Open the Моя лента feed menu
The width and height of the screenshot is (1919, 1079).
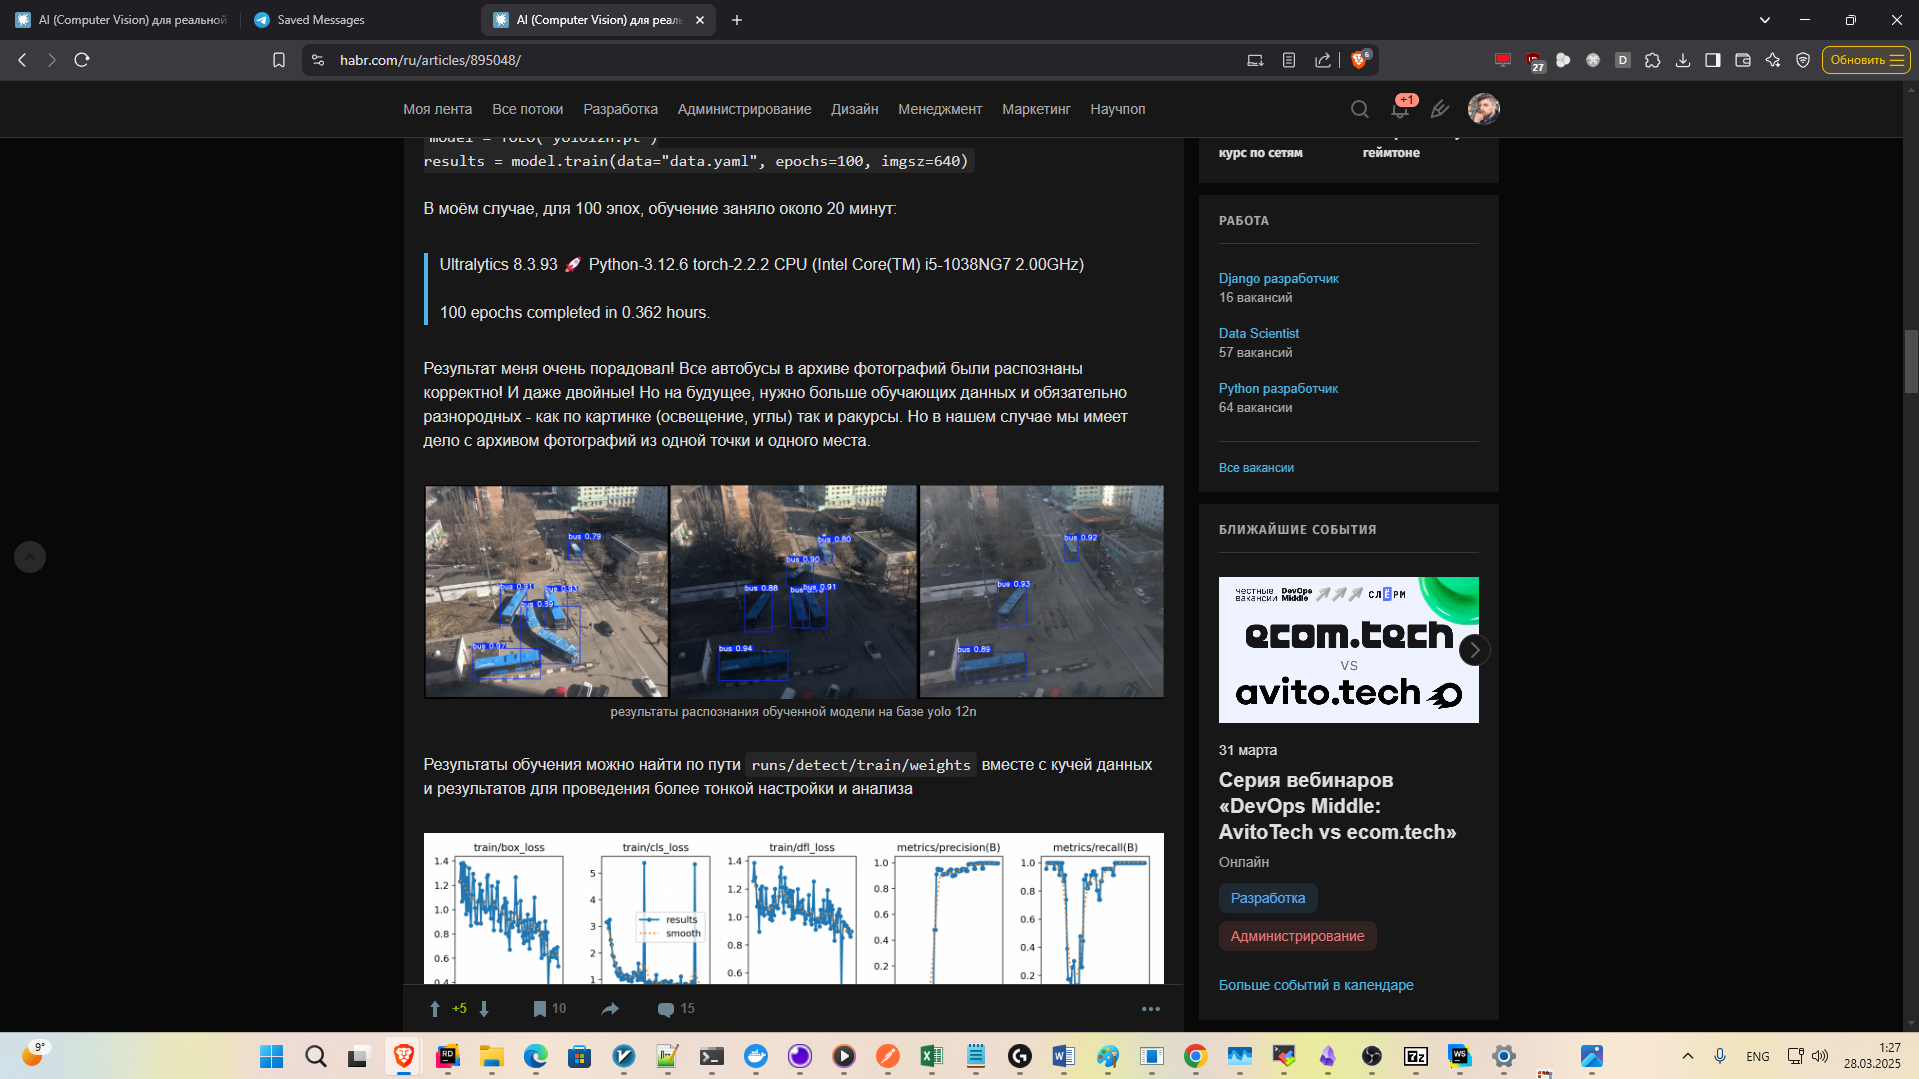[437, 109]
